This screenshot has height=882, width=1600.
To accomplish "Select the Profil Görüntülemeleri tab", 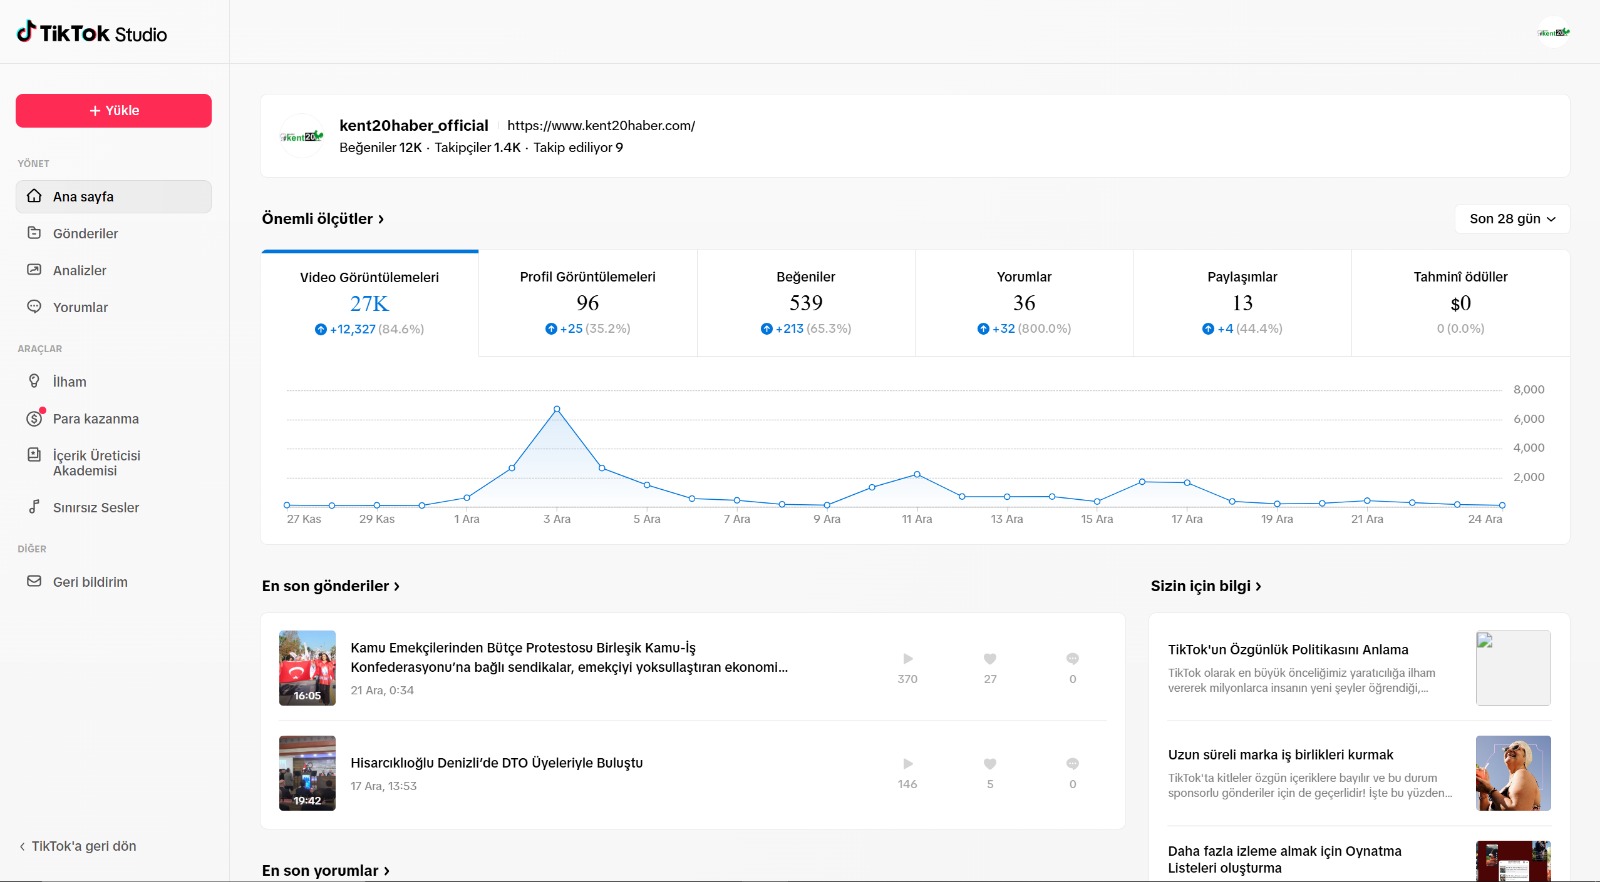I will (588, 302).
